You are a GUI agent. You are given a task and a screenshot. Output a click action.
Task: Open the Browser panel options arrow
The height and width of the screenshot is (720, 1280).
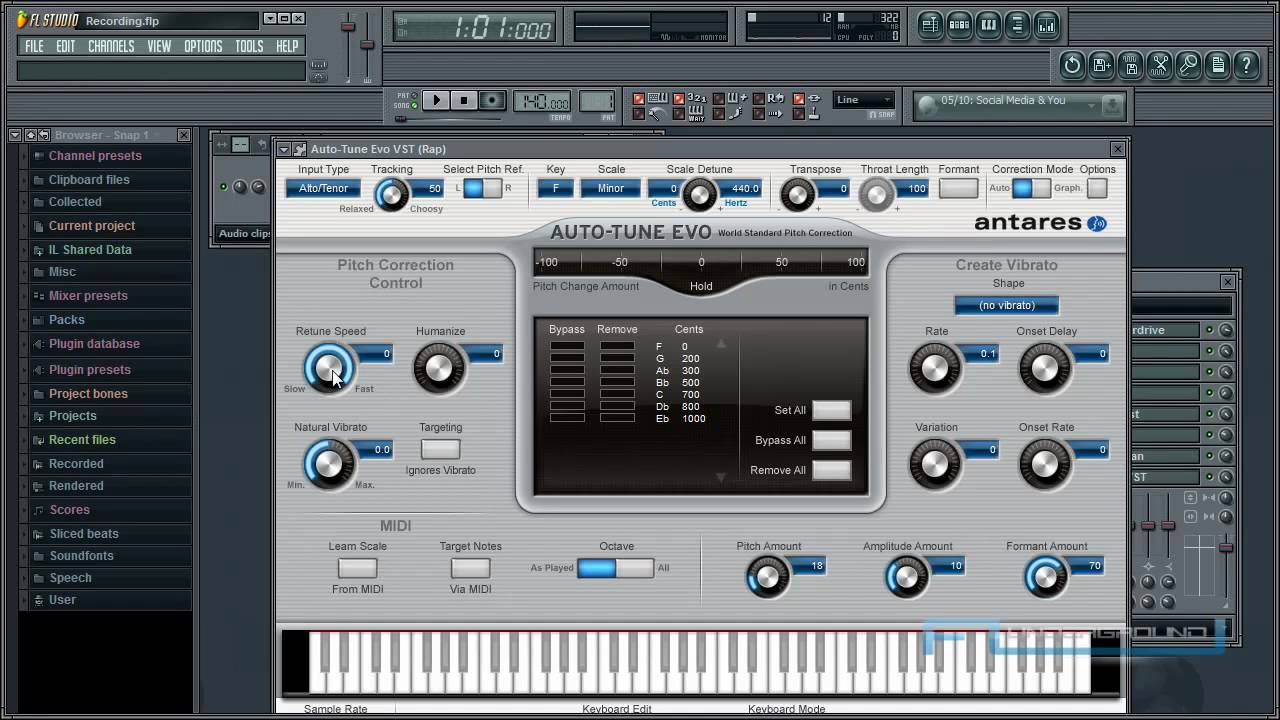coord(15,135)
